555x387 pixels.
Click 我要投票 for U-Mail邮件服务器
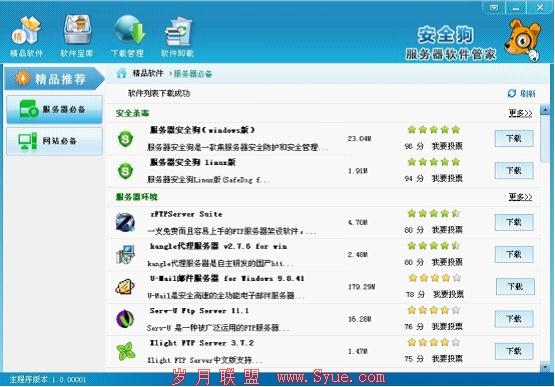click(448, 294)
